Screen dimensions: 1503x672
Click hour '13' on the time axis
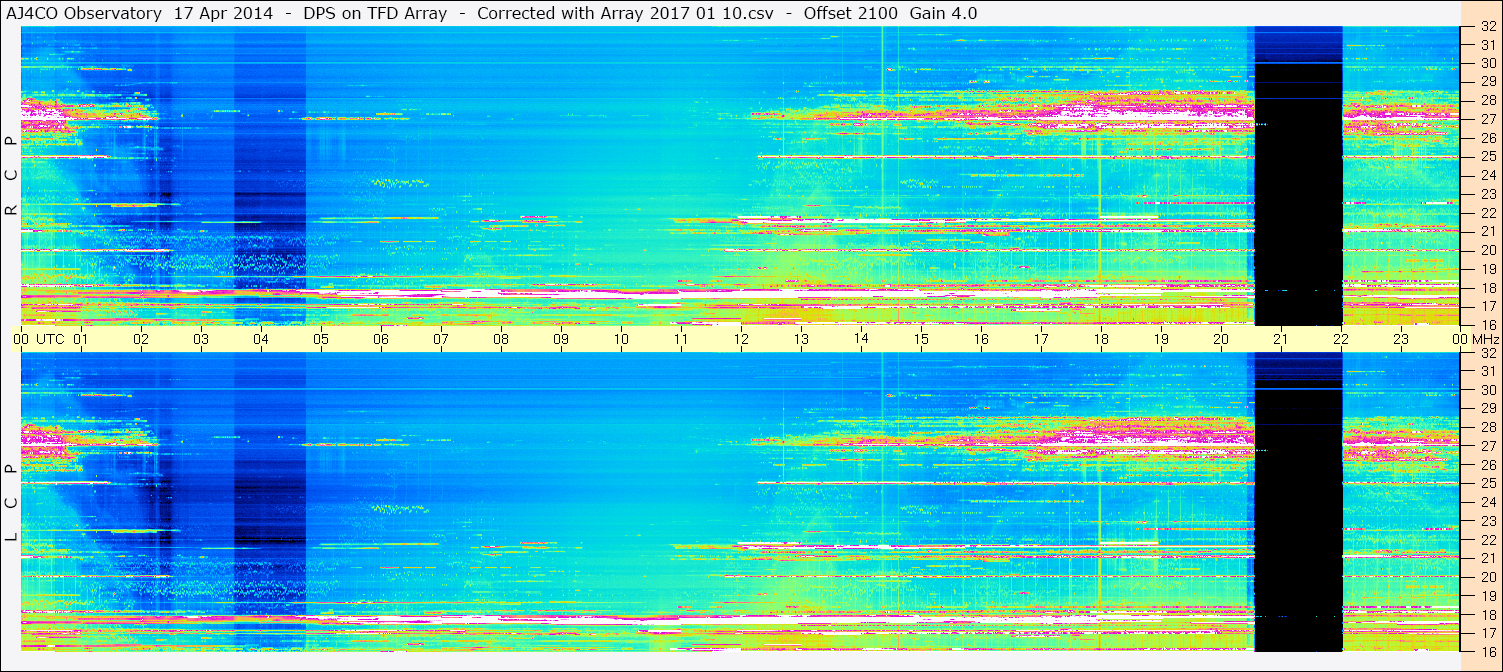tap(801, 339)
